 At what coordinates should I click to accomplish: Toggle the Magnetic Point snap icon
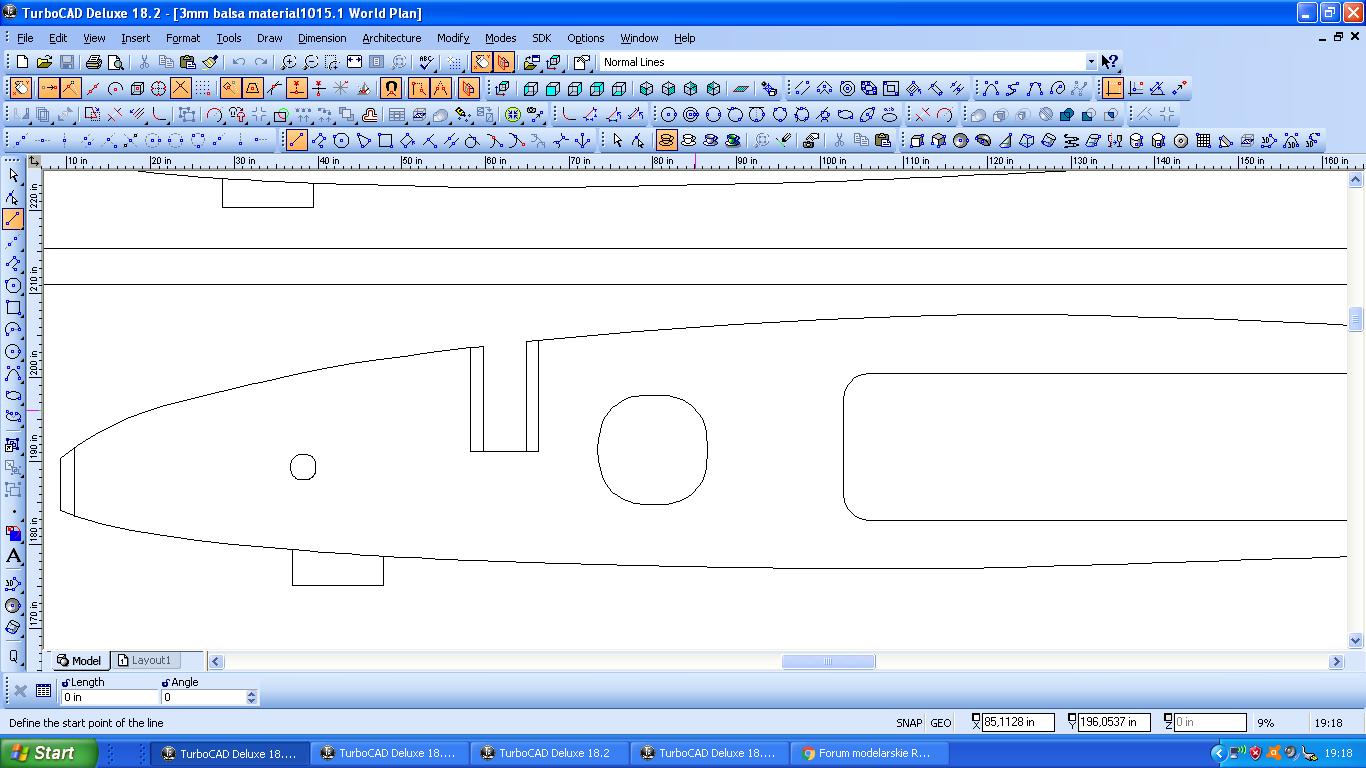(x=391, y=88)
